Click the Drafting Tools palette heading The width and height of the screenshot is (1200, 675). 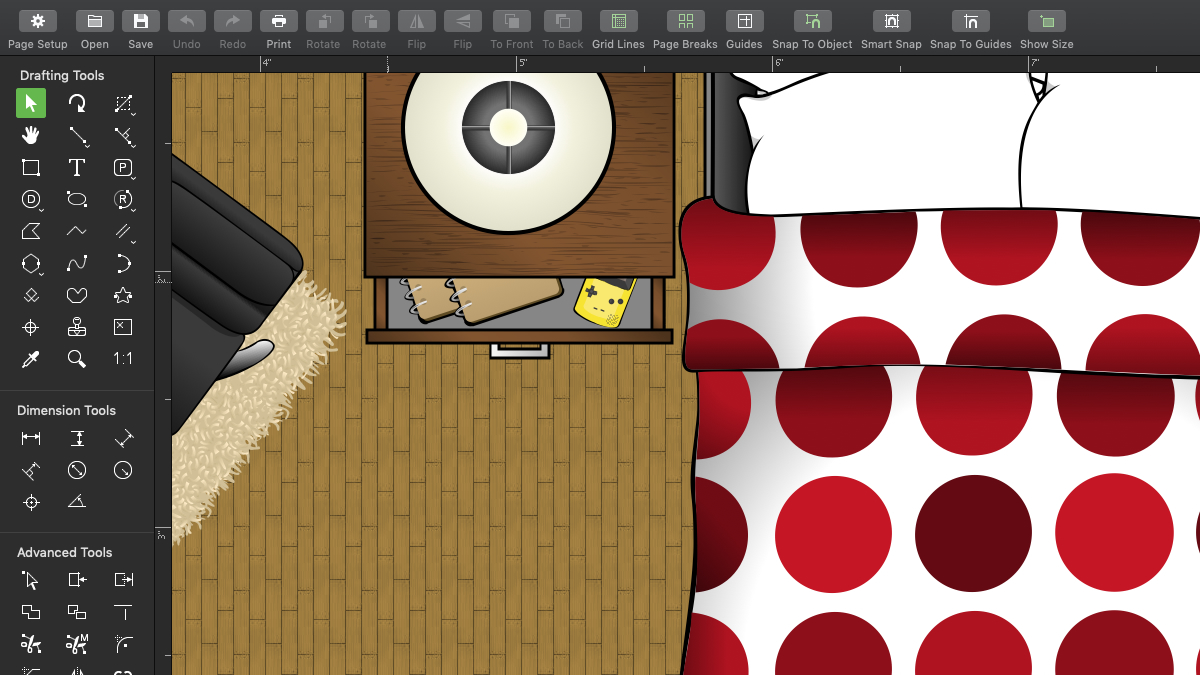point(62,75)
